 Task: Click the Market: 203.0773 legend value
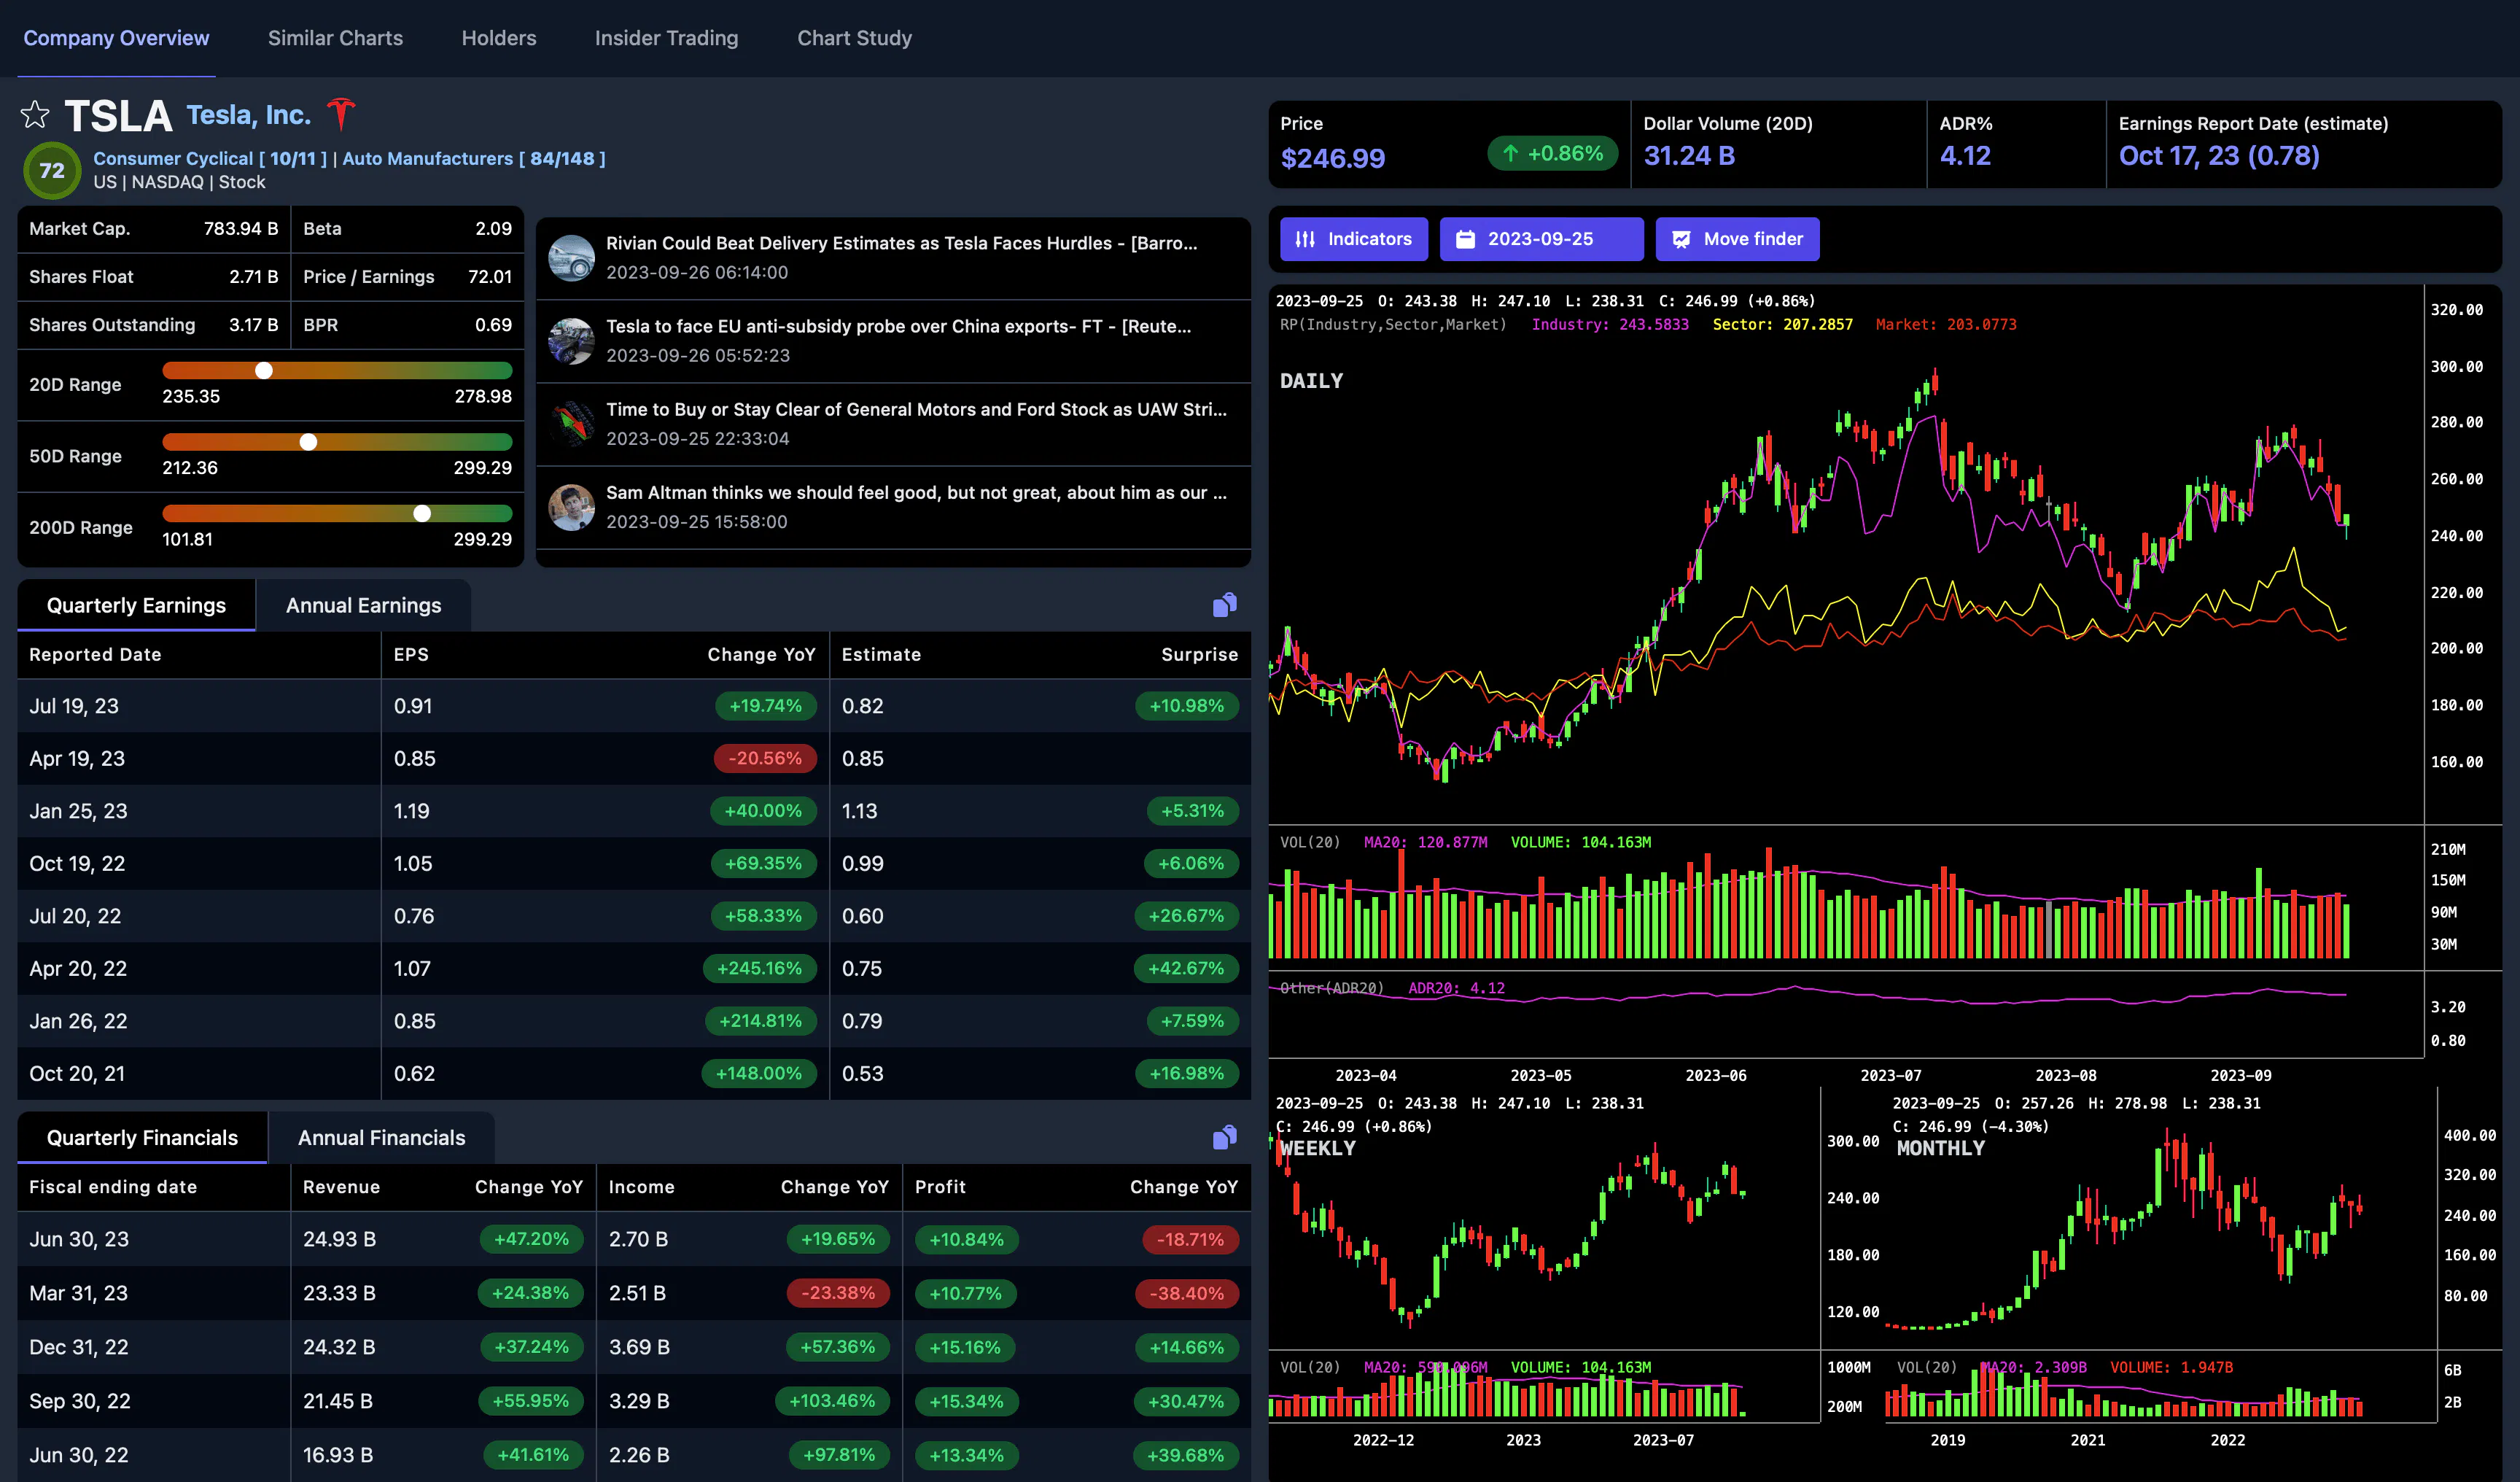click(1946, 324)
